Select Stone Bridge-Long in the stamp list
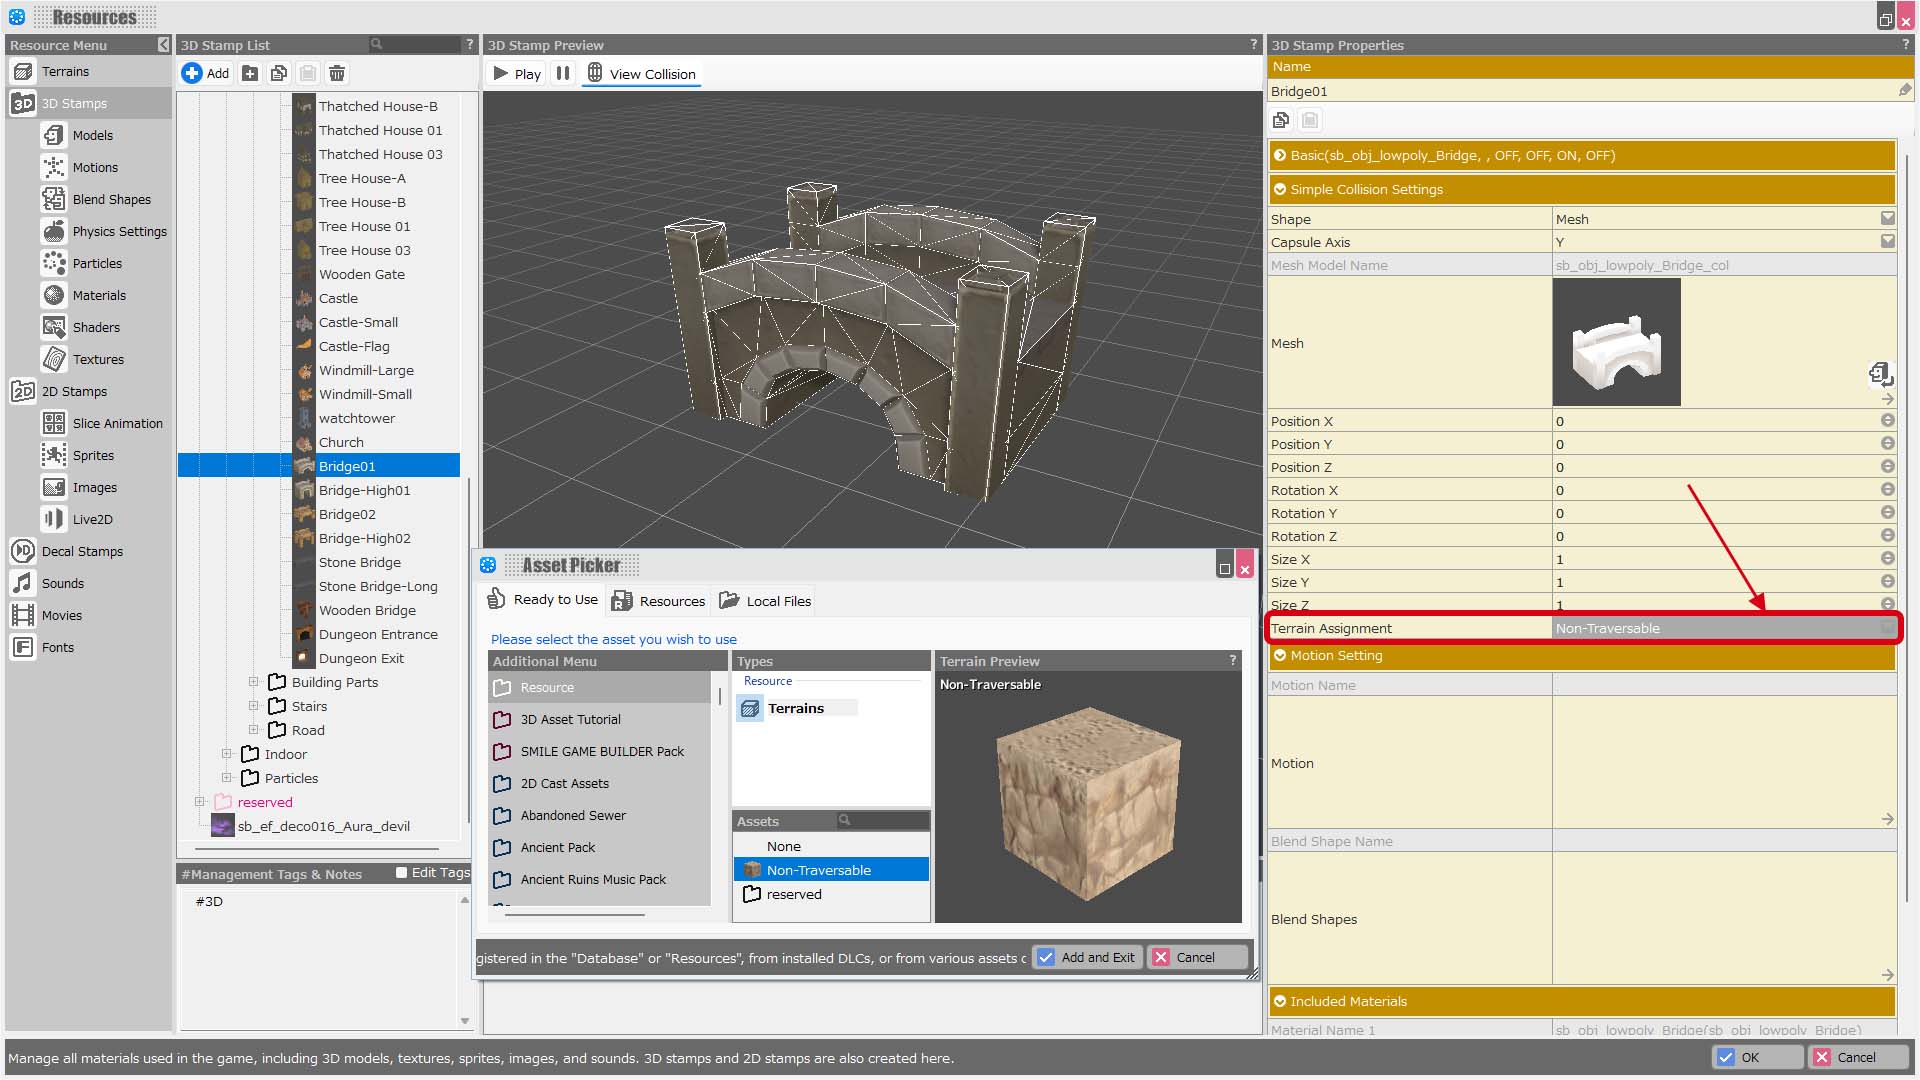Viewport: 1920px width, 1080px height. point(378,586)
